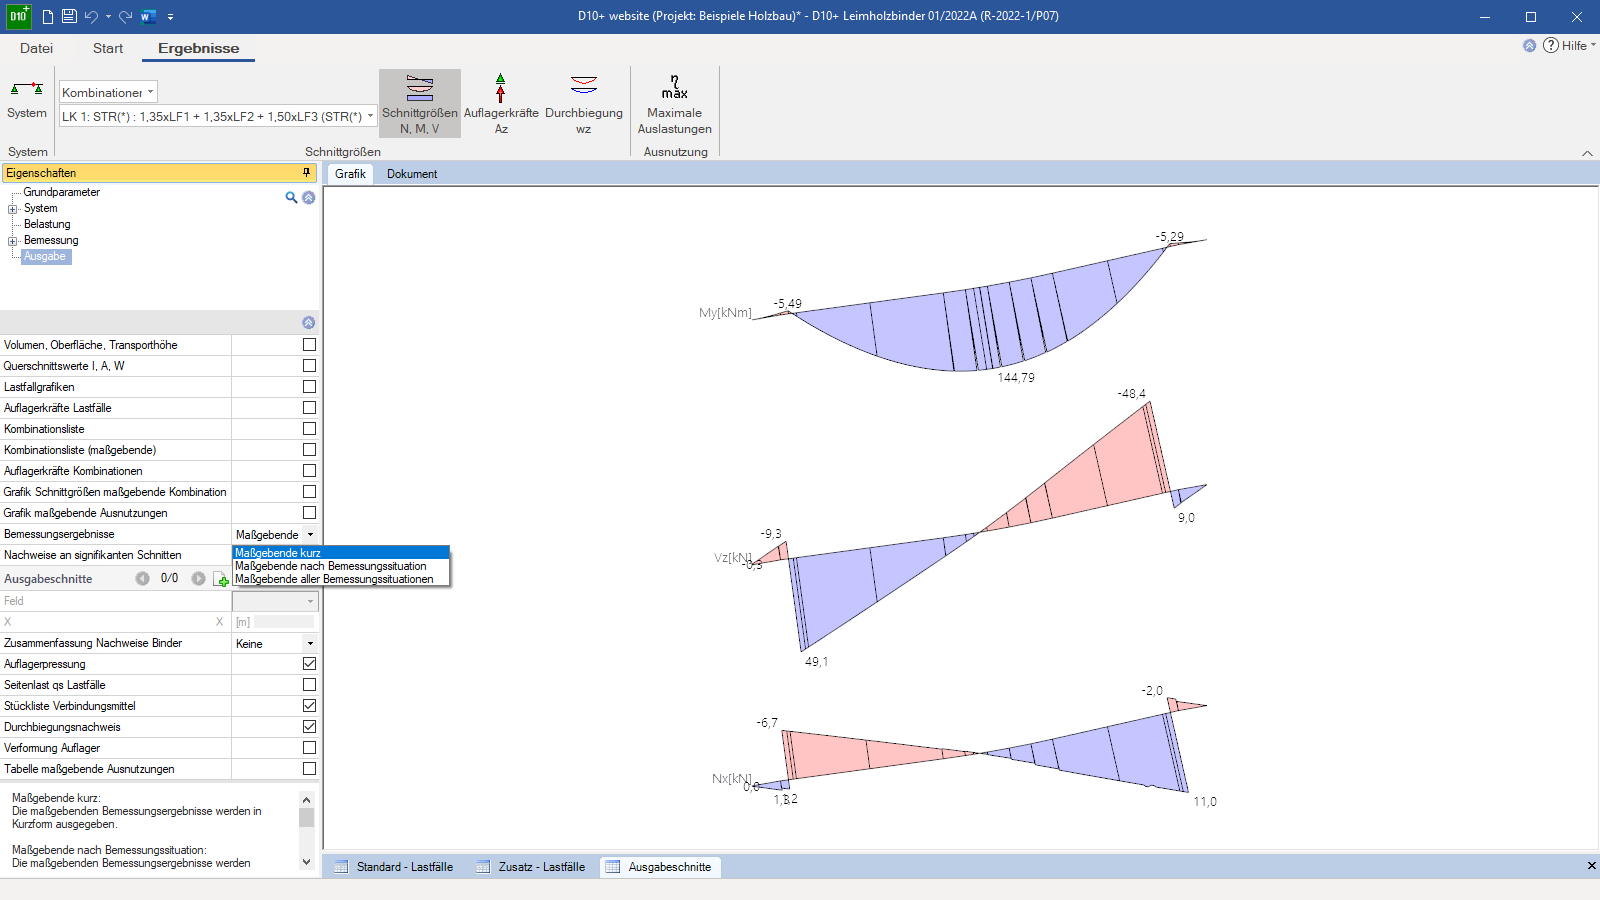
Task: Show Auflagerkräfte Az results
Action: click(501, 103)
